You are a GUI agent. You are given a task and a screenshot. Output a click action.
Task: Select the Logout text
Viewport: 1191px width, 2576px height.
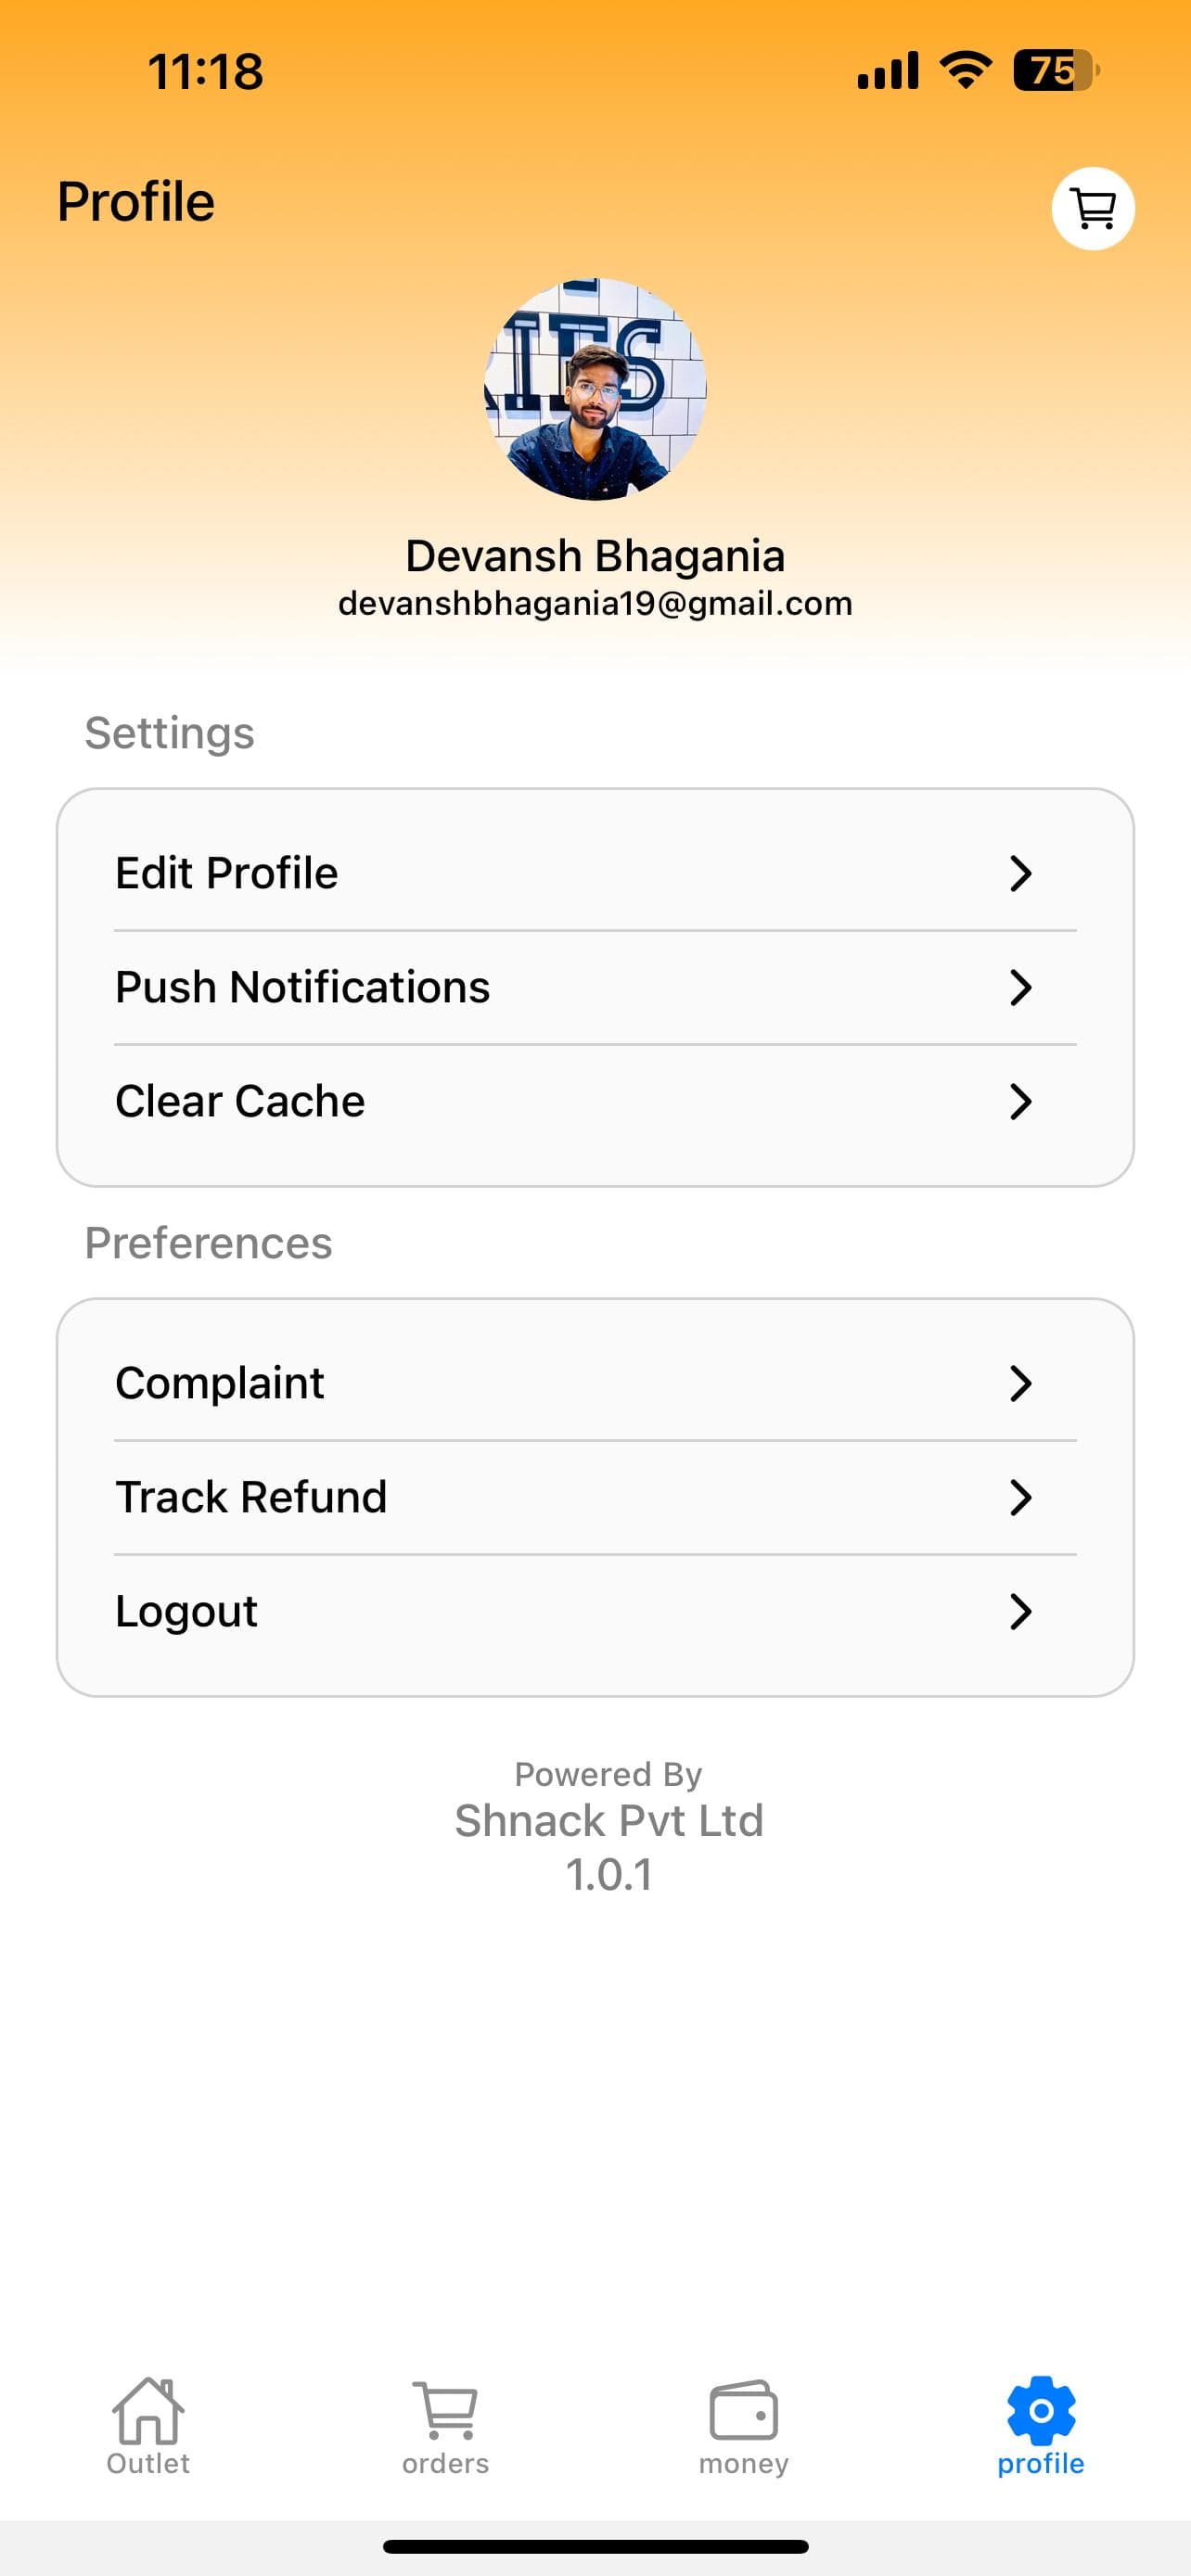(x=186, y=1612)
